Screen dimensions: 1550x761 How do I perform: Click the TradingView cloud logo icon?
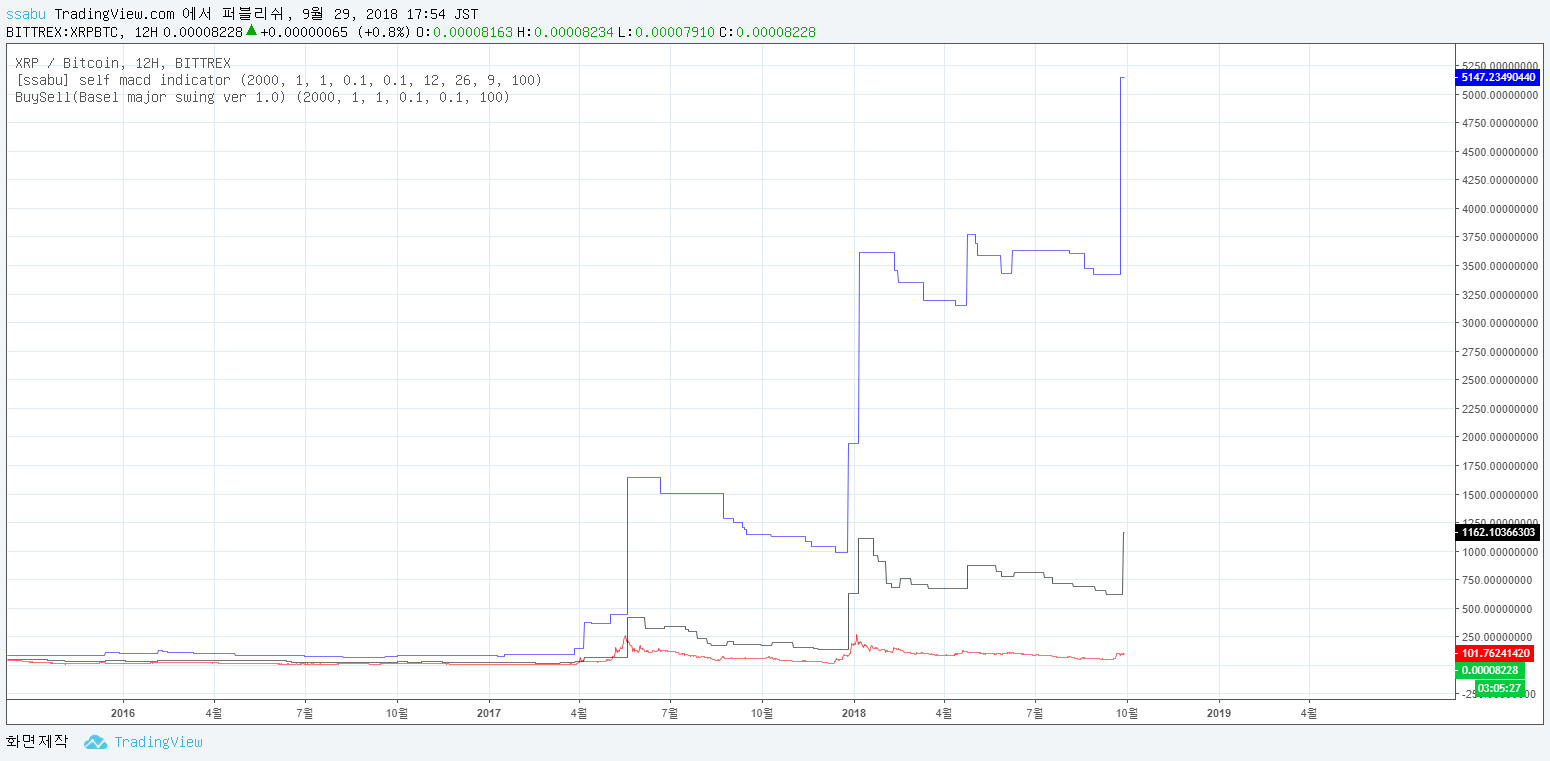click(x=95, y=742)
